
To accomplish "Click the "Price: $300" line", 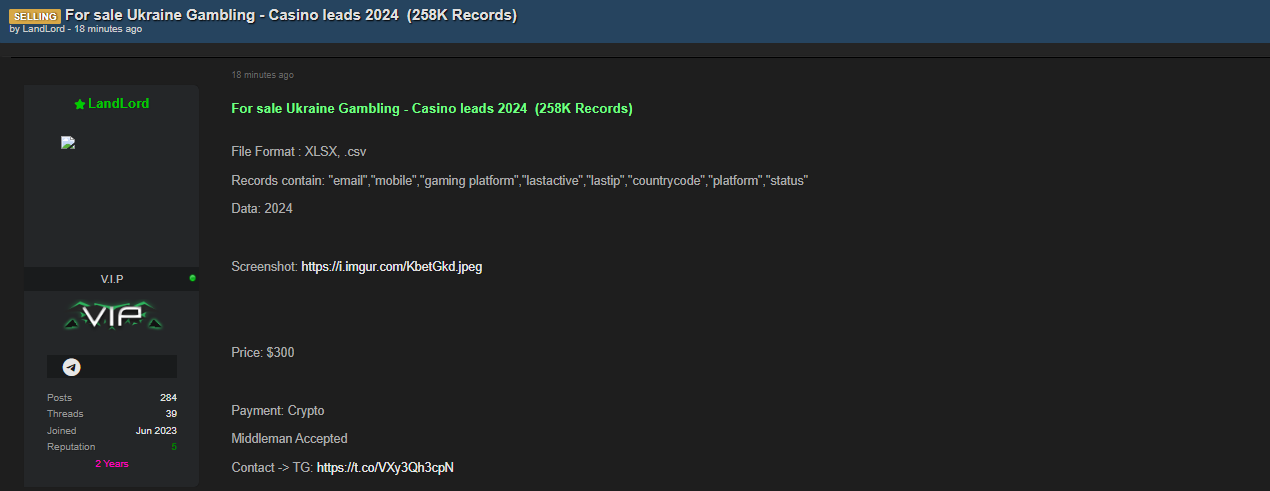I will pyautogui.click(x=262, y=353).
